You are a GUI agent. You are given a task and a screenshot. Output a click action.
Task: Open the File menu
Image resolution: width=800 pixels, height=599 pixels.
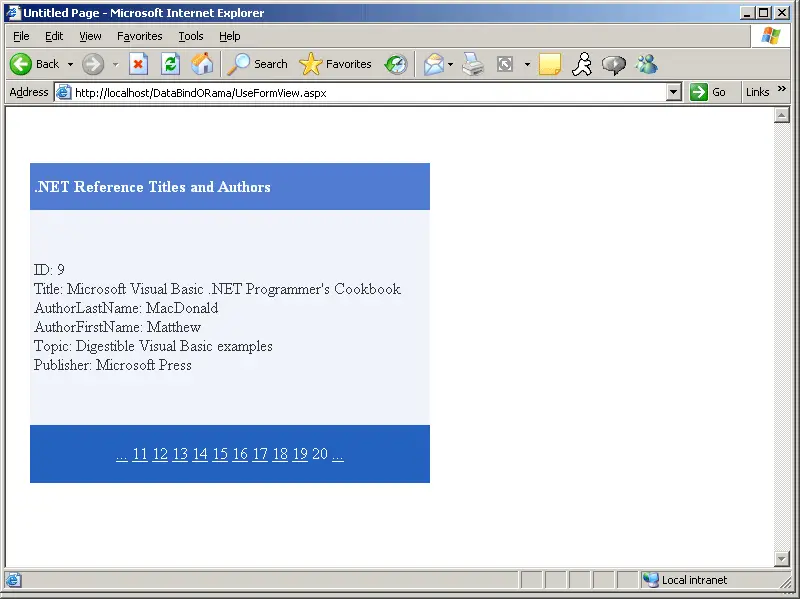pyautogui.click(x=21, y=36)
